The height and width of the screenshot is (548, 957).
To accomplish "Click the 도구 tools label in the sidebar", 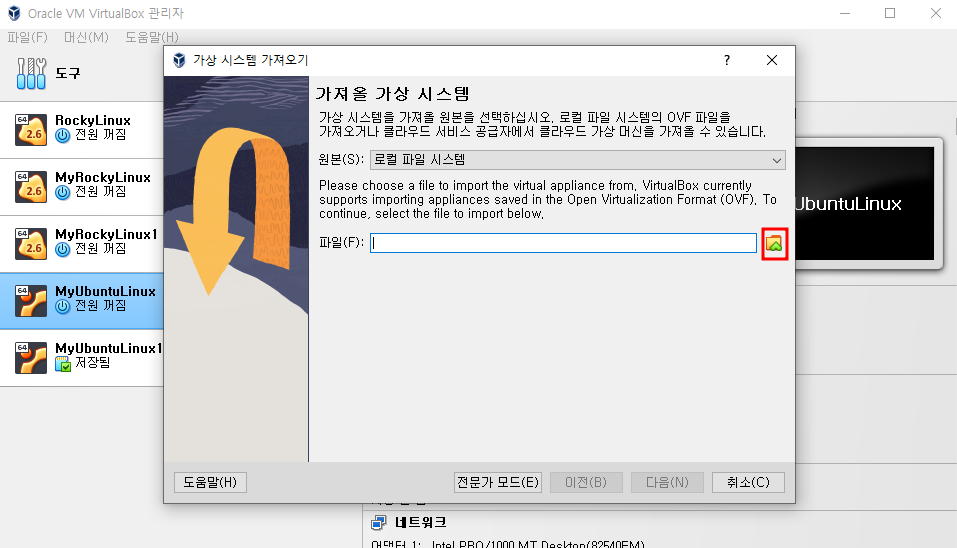I will click(68, 73).
